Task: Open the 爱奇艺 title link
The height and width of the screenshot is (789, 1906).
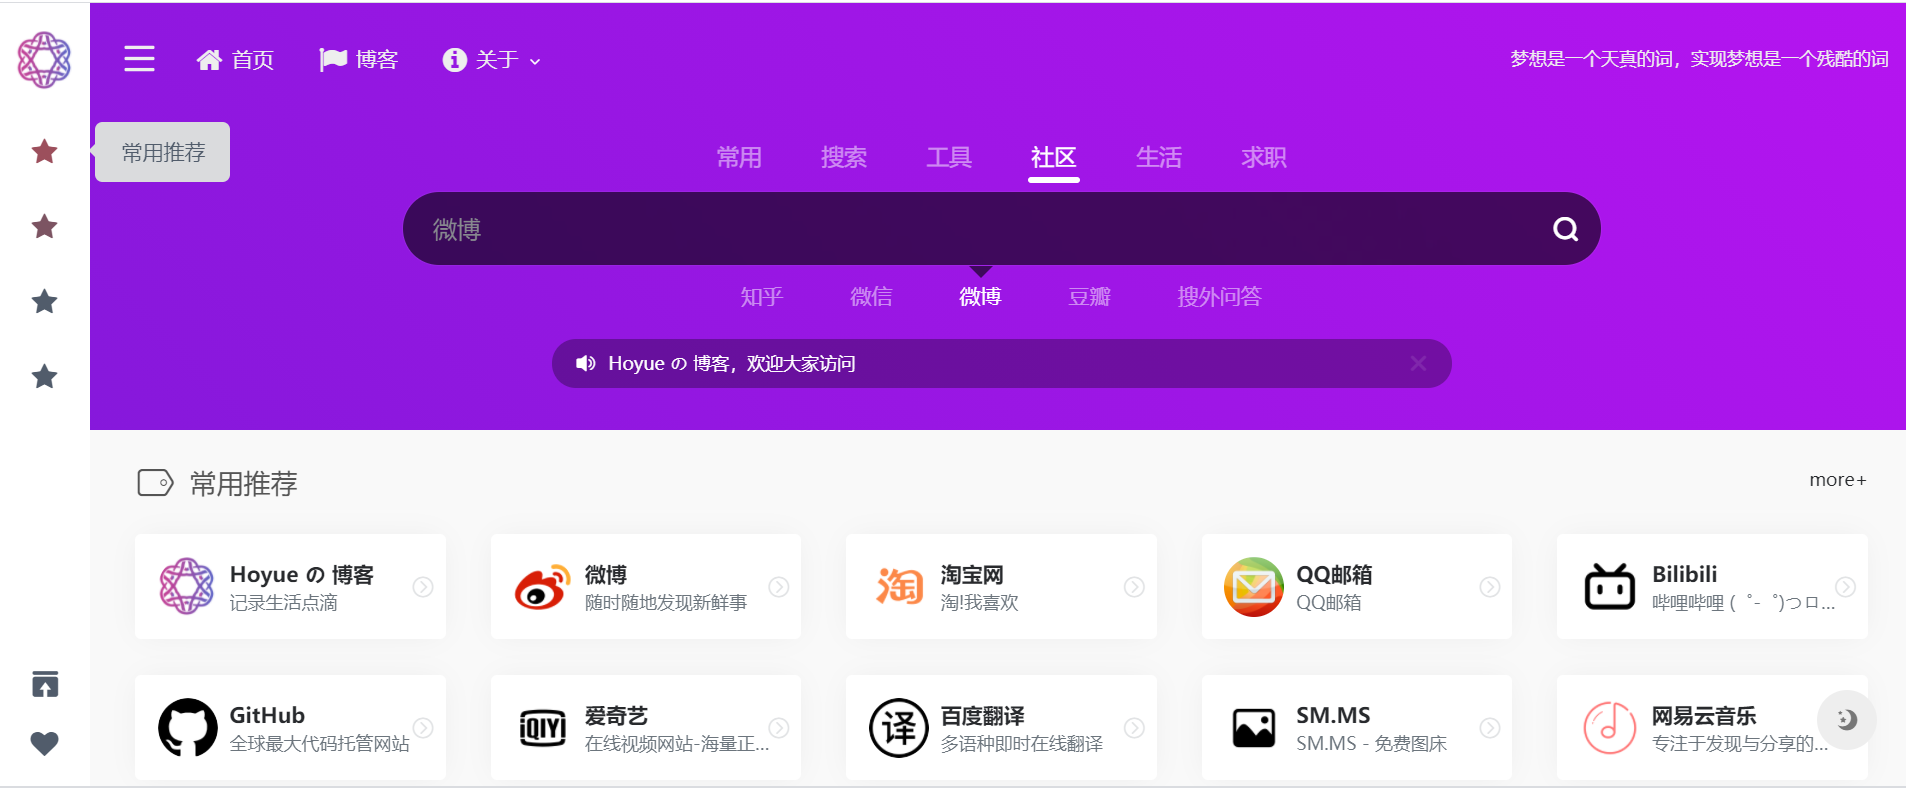Action: (x=617, y=716)
